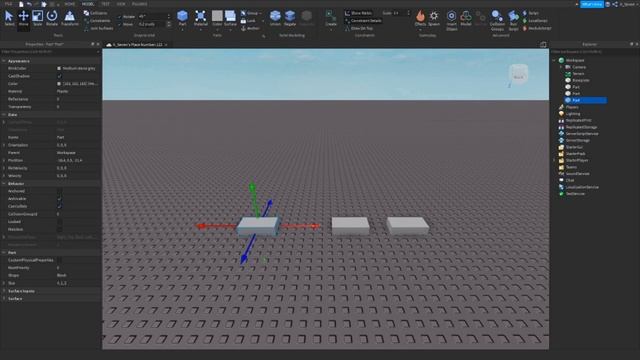Switch to the TEST ribbon tab
This screenshot has height=360, width=640.
(x=105, y=4)
